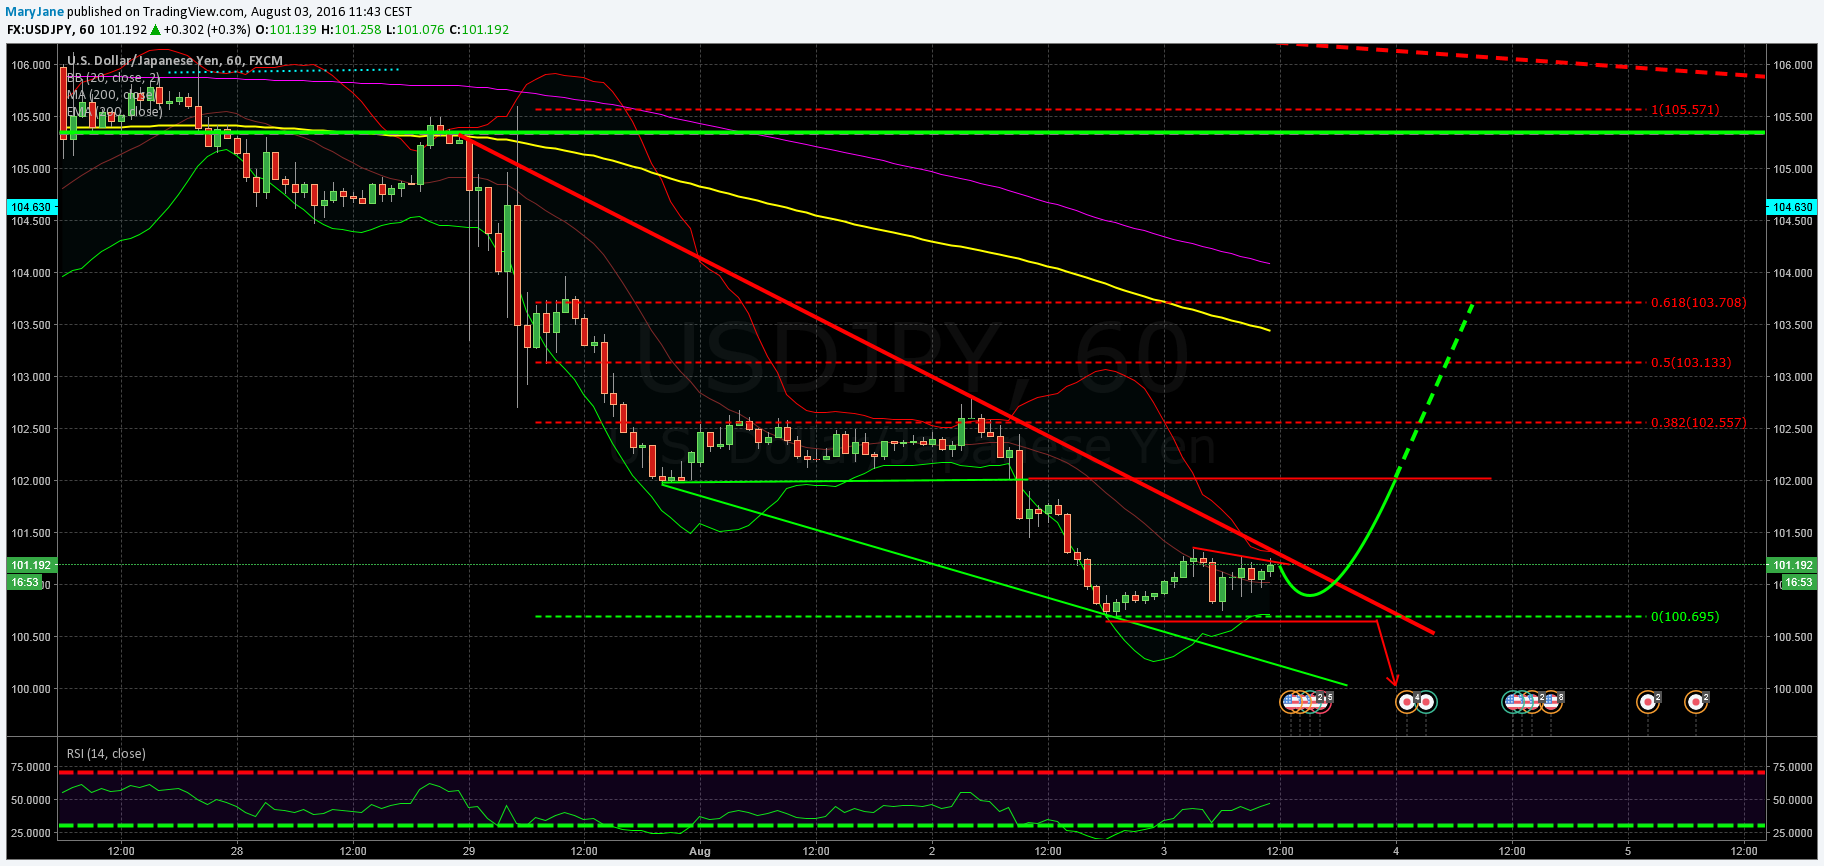The height and width of the screenshot is (866, 1824).
Task: Click the 16:53 countdown tag on right scale
Action: pos(1798,582)
